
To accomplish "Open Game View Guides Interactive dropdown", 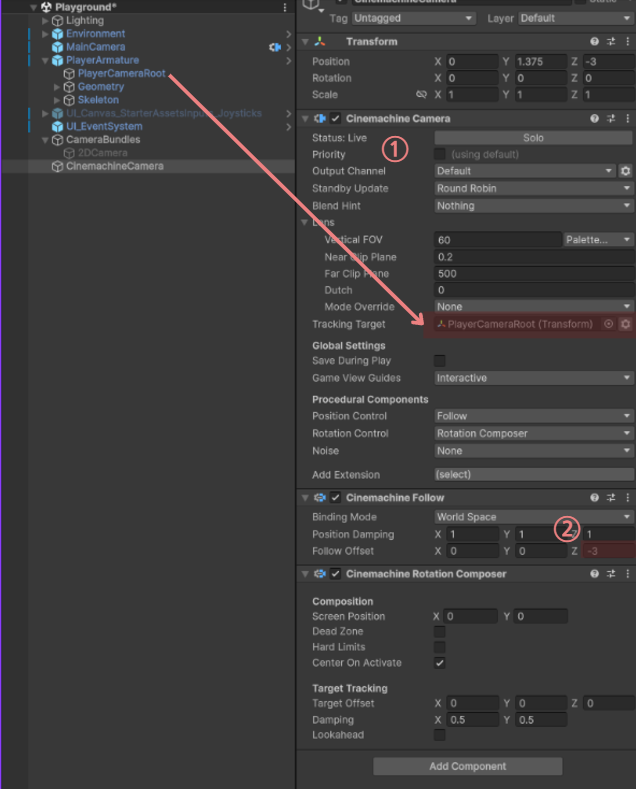I will pyautogui.click(x=534, y=378).
